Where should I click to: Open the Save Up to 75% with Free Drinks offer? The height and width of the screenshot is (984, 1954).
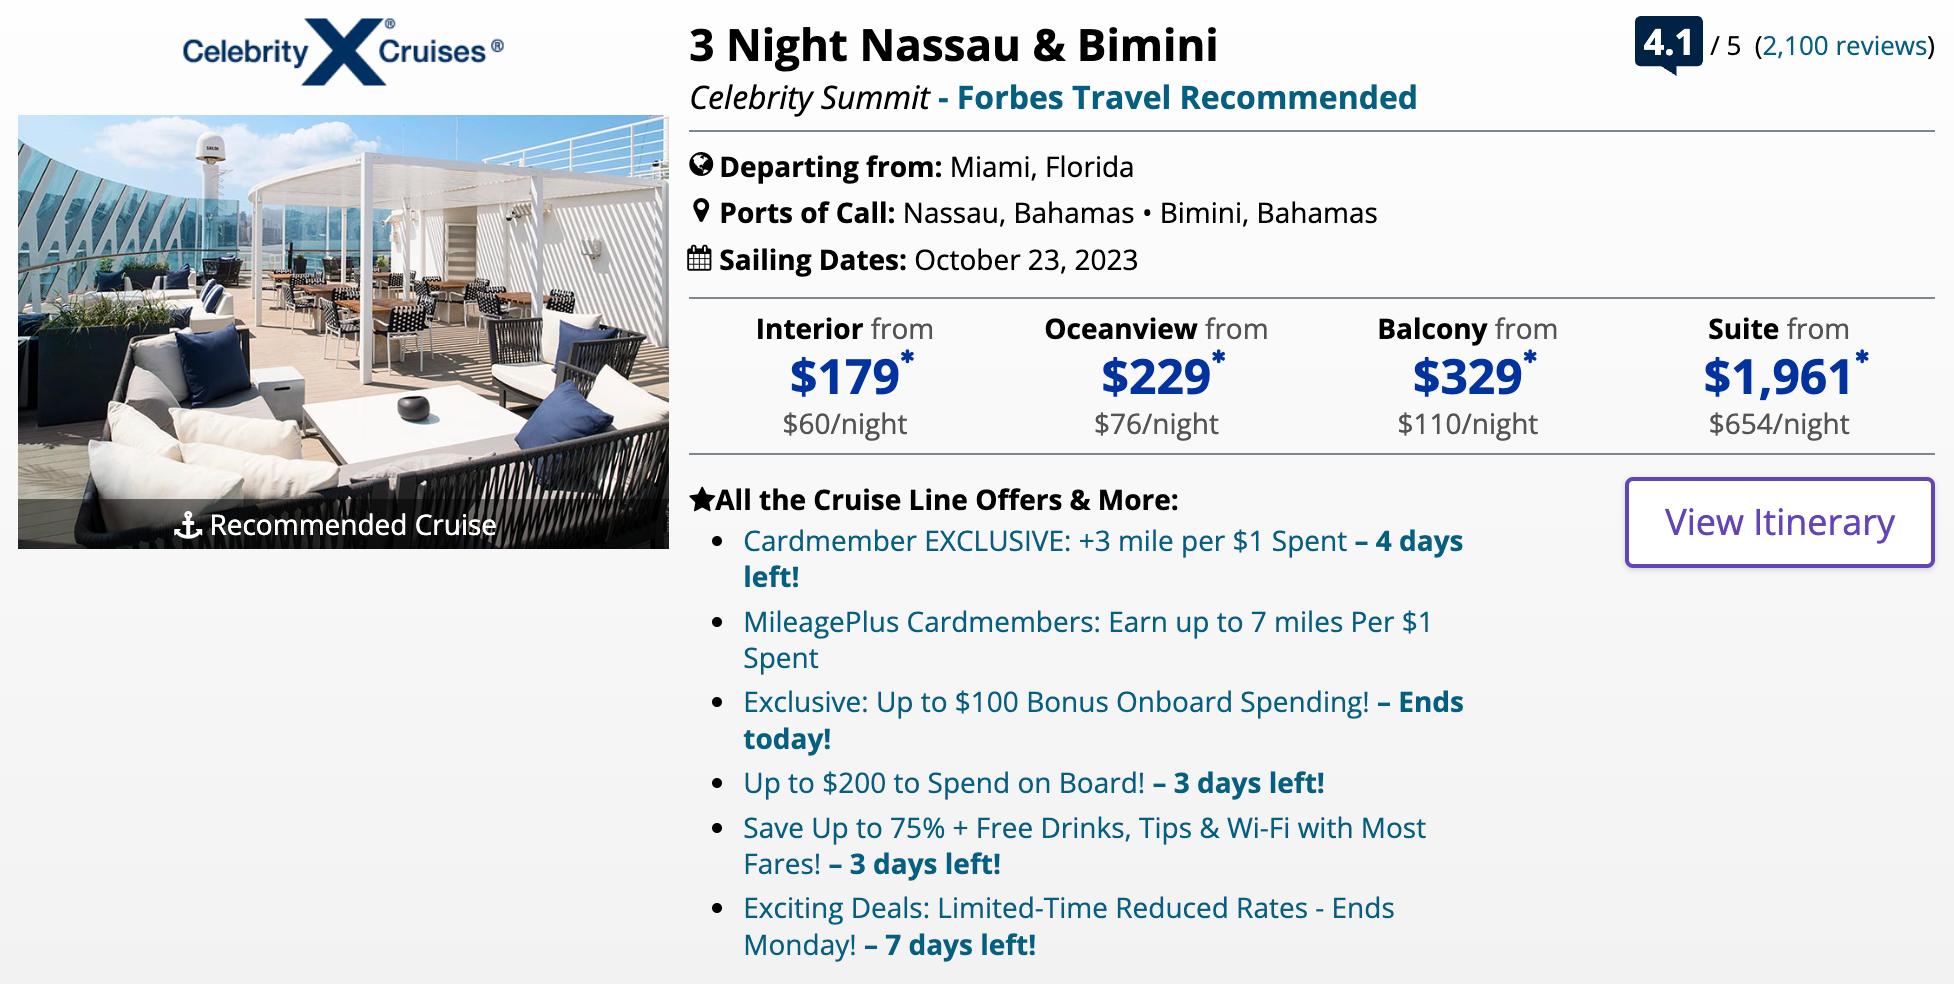pos(1084,828)
